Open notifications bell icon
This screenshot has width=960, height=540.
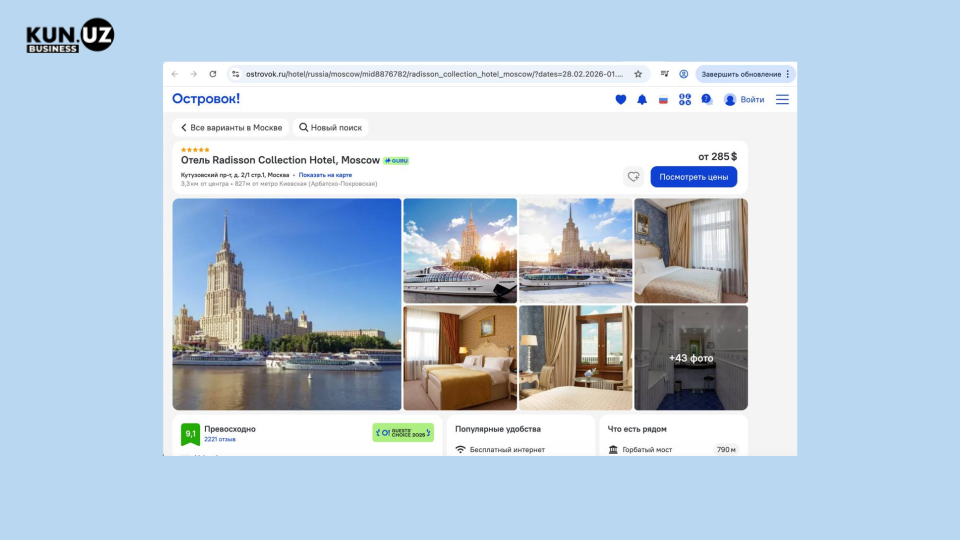pyautogui.click(x=642, y=100)
